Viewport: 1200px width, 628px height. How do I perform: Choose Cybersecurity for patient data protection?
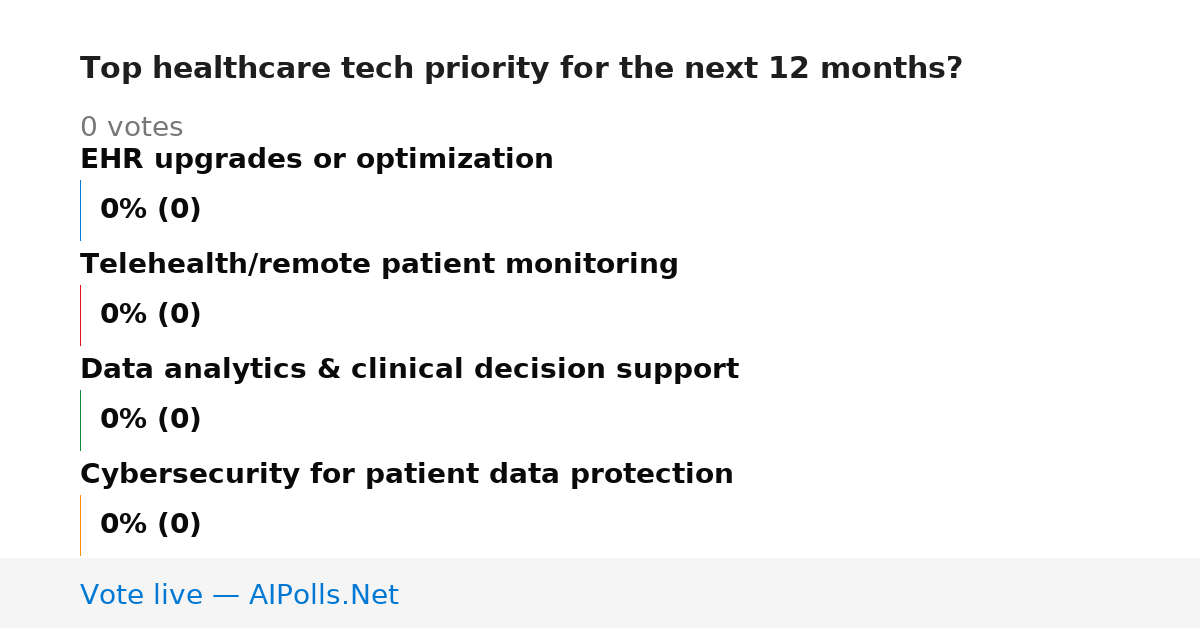pos(406,475)
